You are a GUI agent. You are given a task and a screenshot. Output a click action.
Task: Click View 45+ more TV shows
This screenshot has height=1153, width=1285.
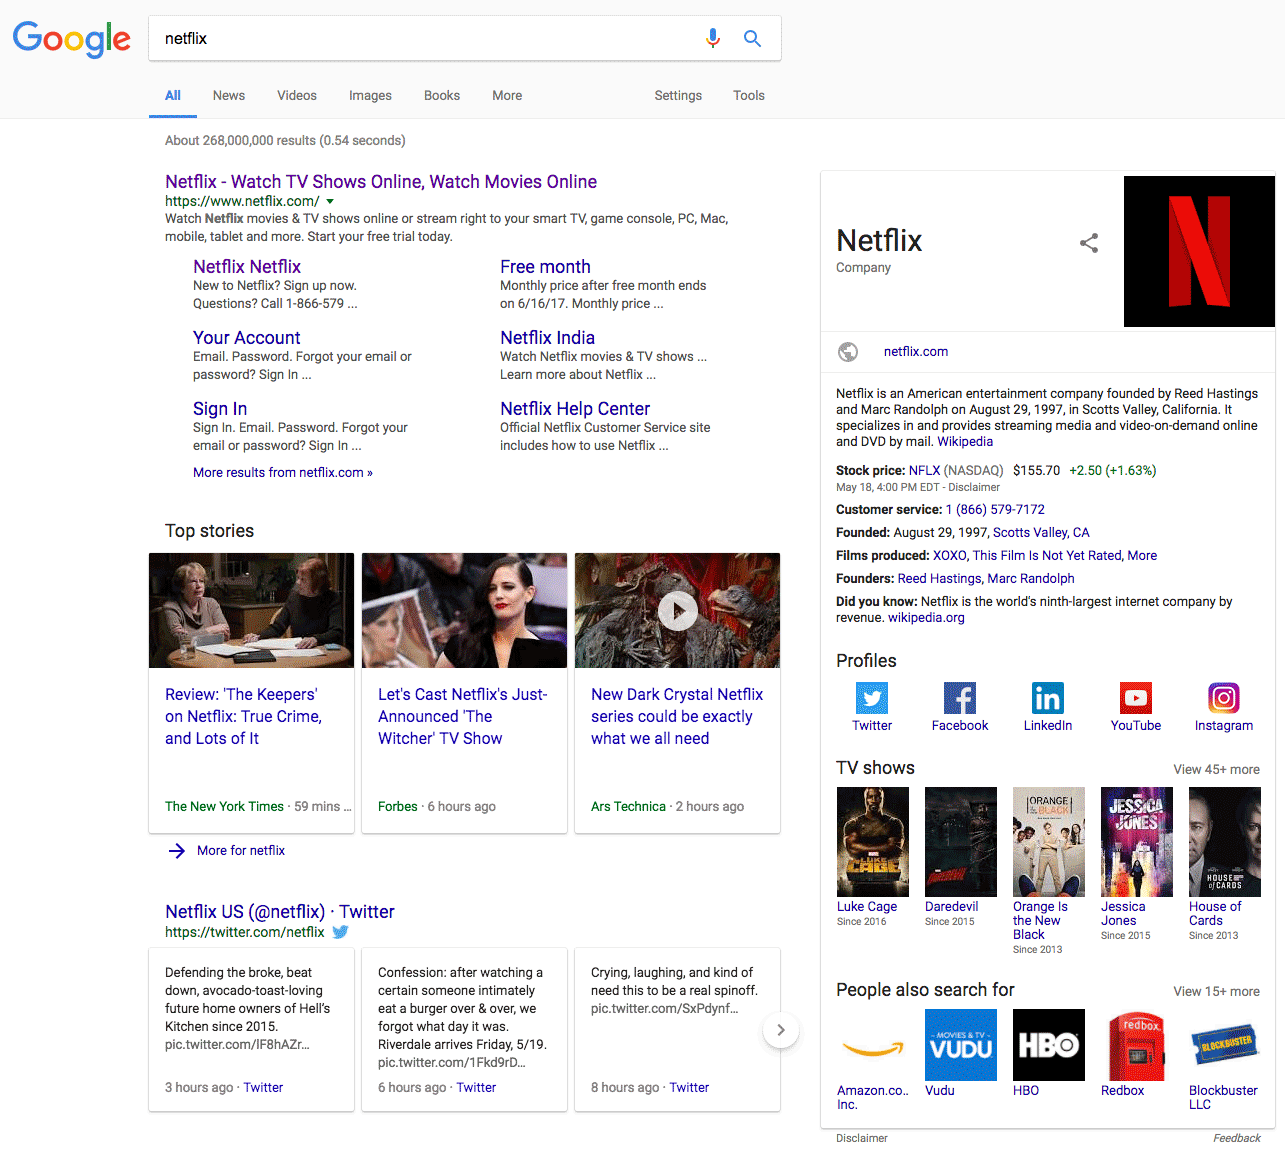(x=1216, y=770)
